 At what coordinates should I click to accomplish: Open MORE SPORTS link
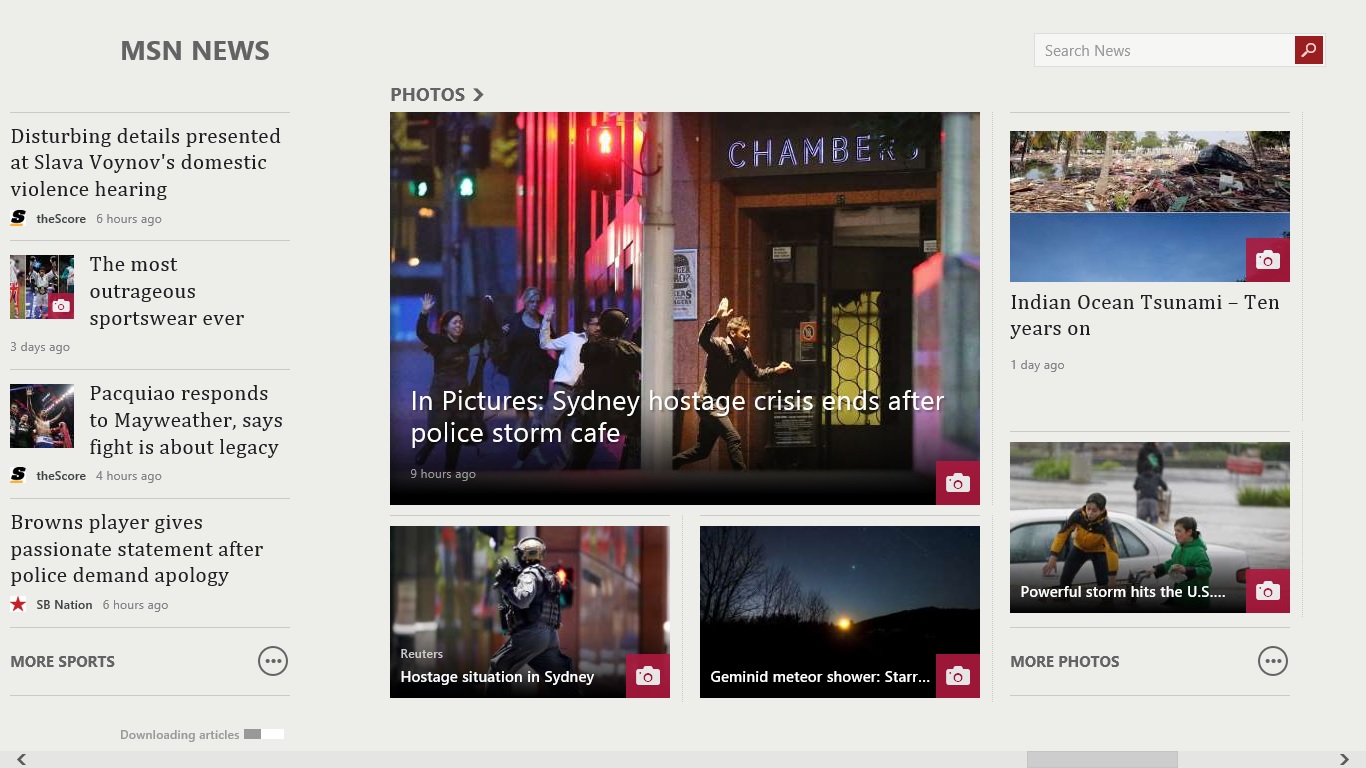coord(63,661)
